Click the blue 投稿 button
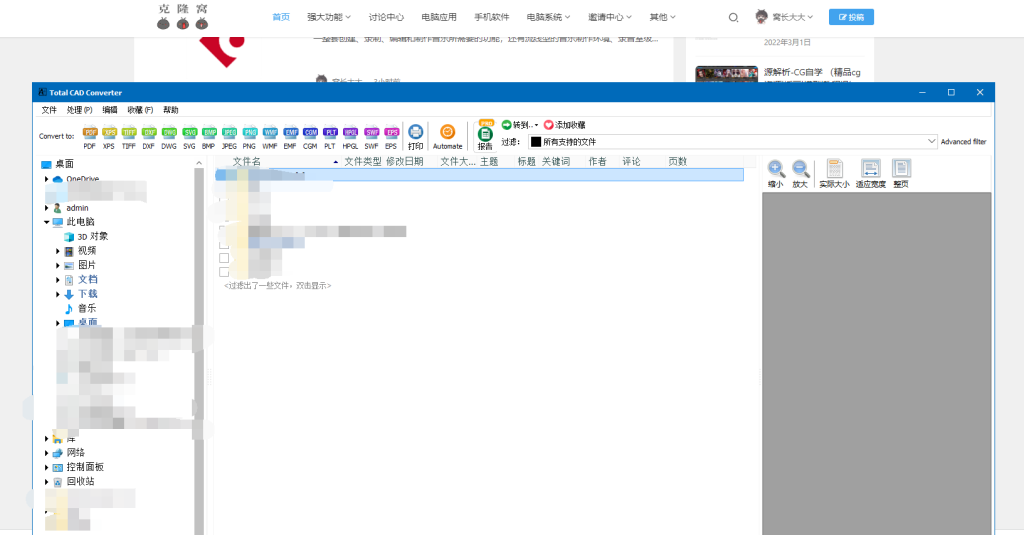Viewport: 1024px width, 535px height. (851, 17)
